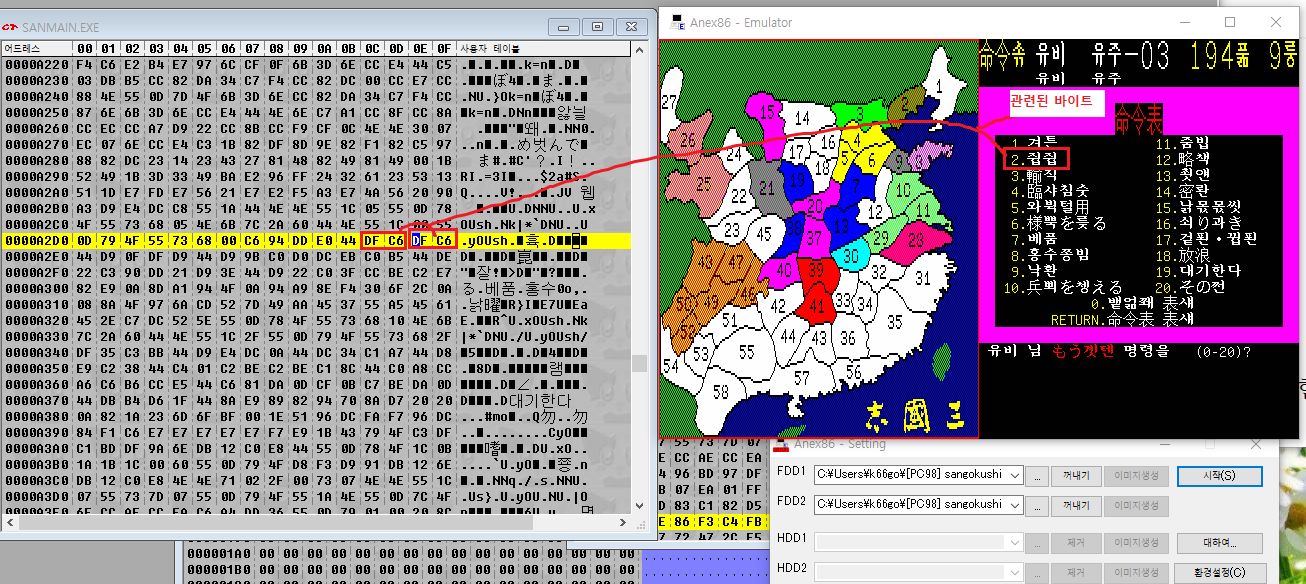Browse for FDD2 image with ... button
Viewport: 1306px width, 584px height.
1037,505
